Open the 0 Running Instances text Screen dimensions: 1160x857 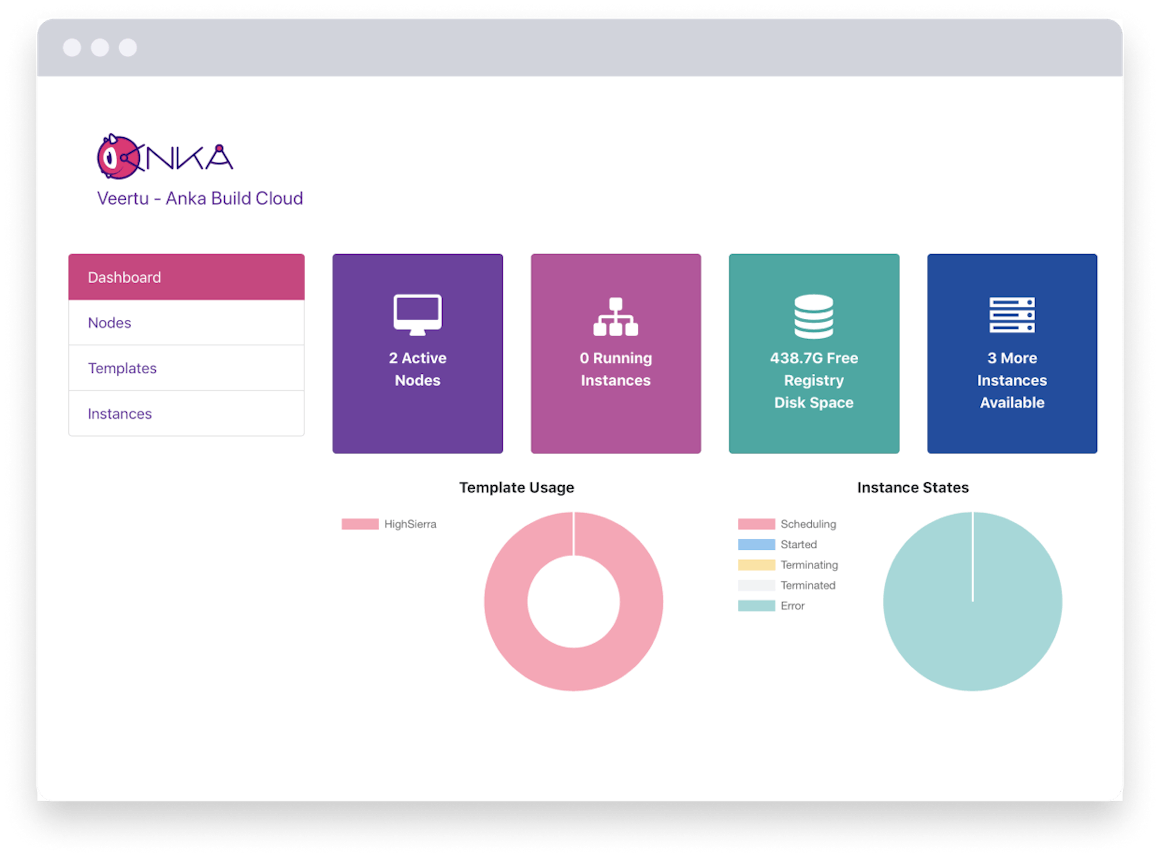tap(616, 369)
